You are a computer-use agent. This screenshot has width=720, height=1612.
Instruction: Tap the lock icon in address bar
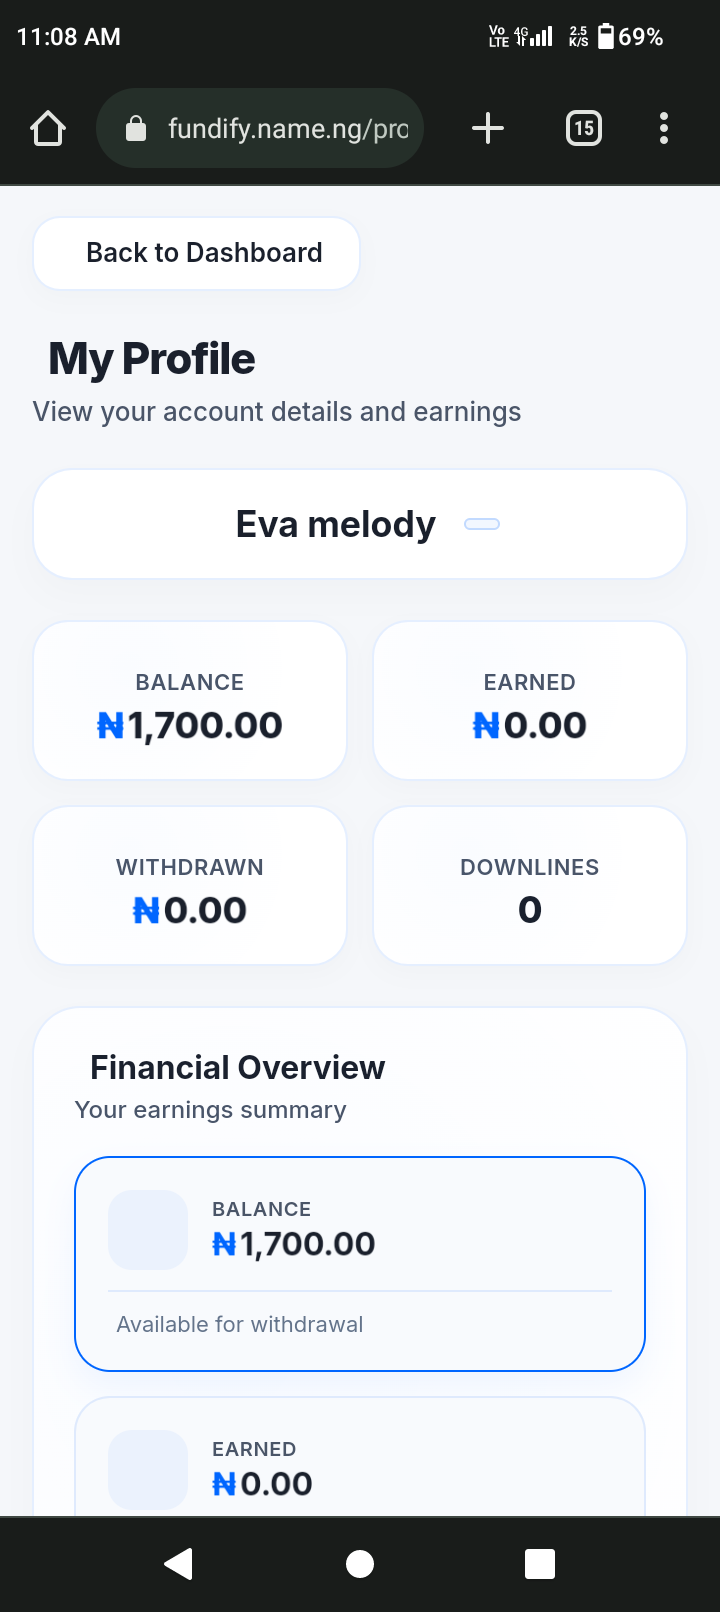[x=136, y=129]
